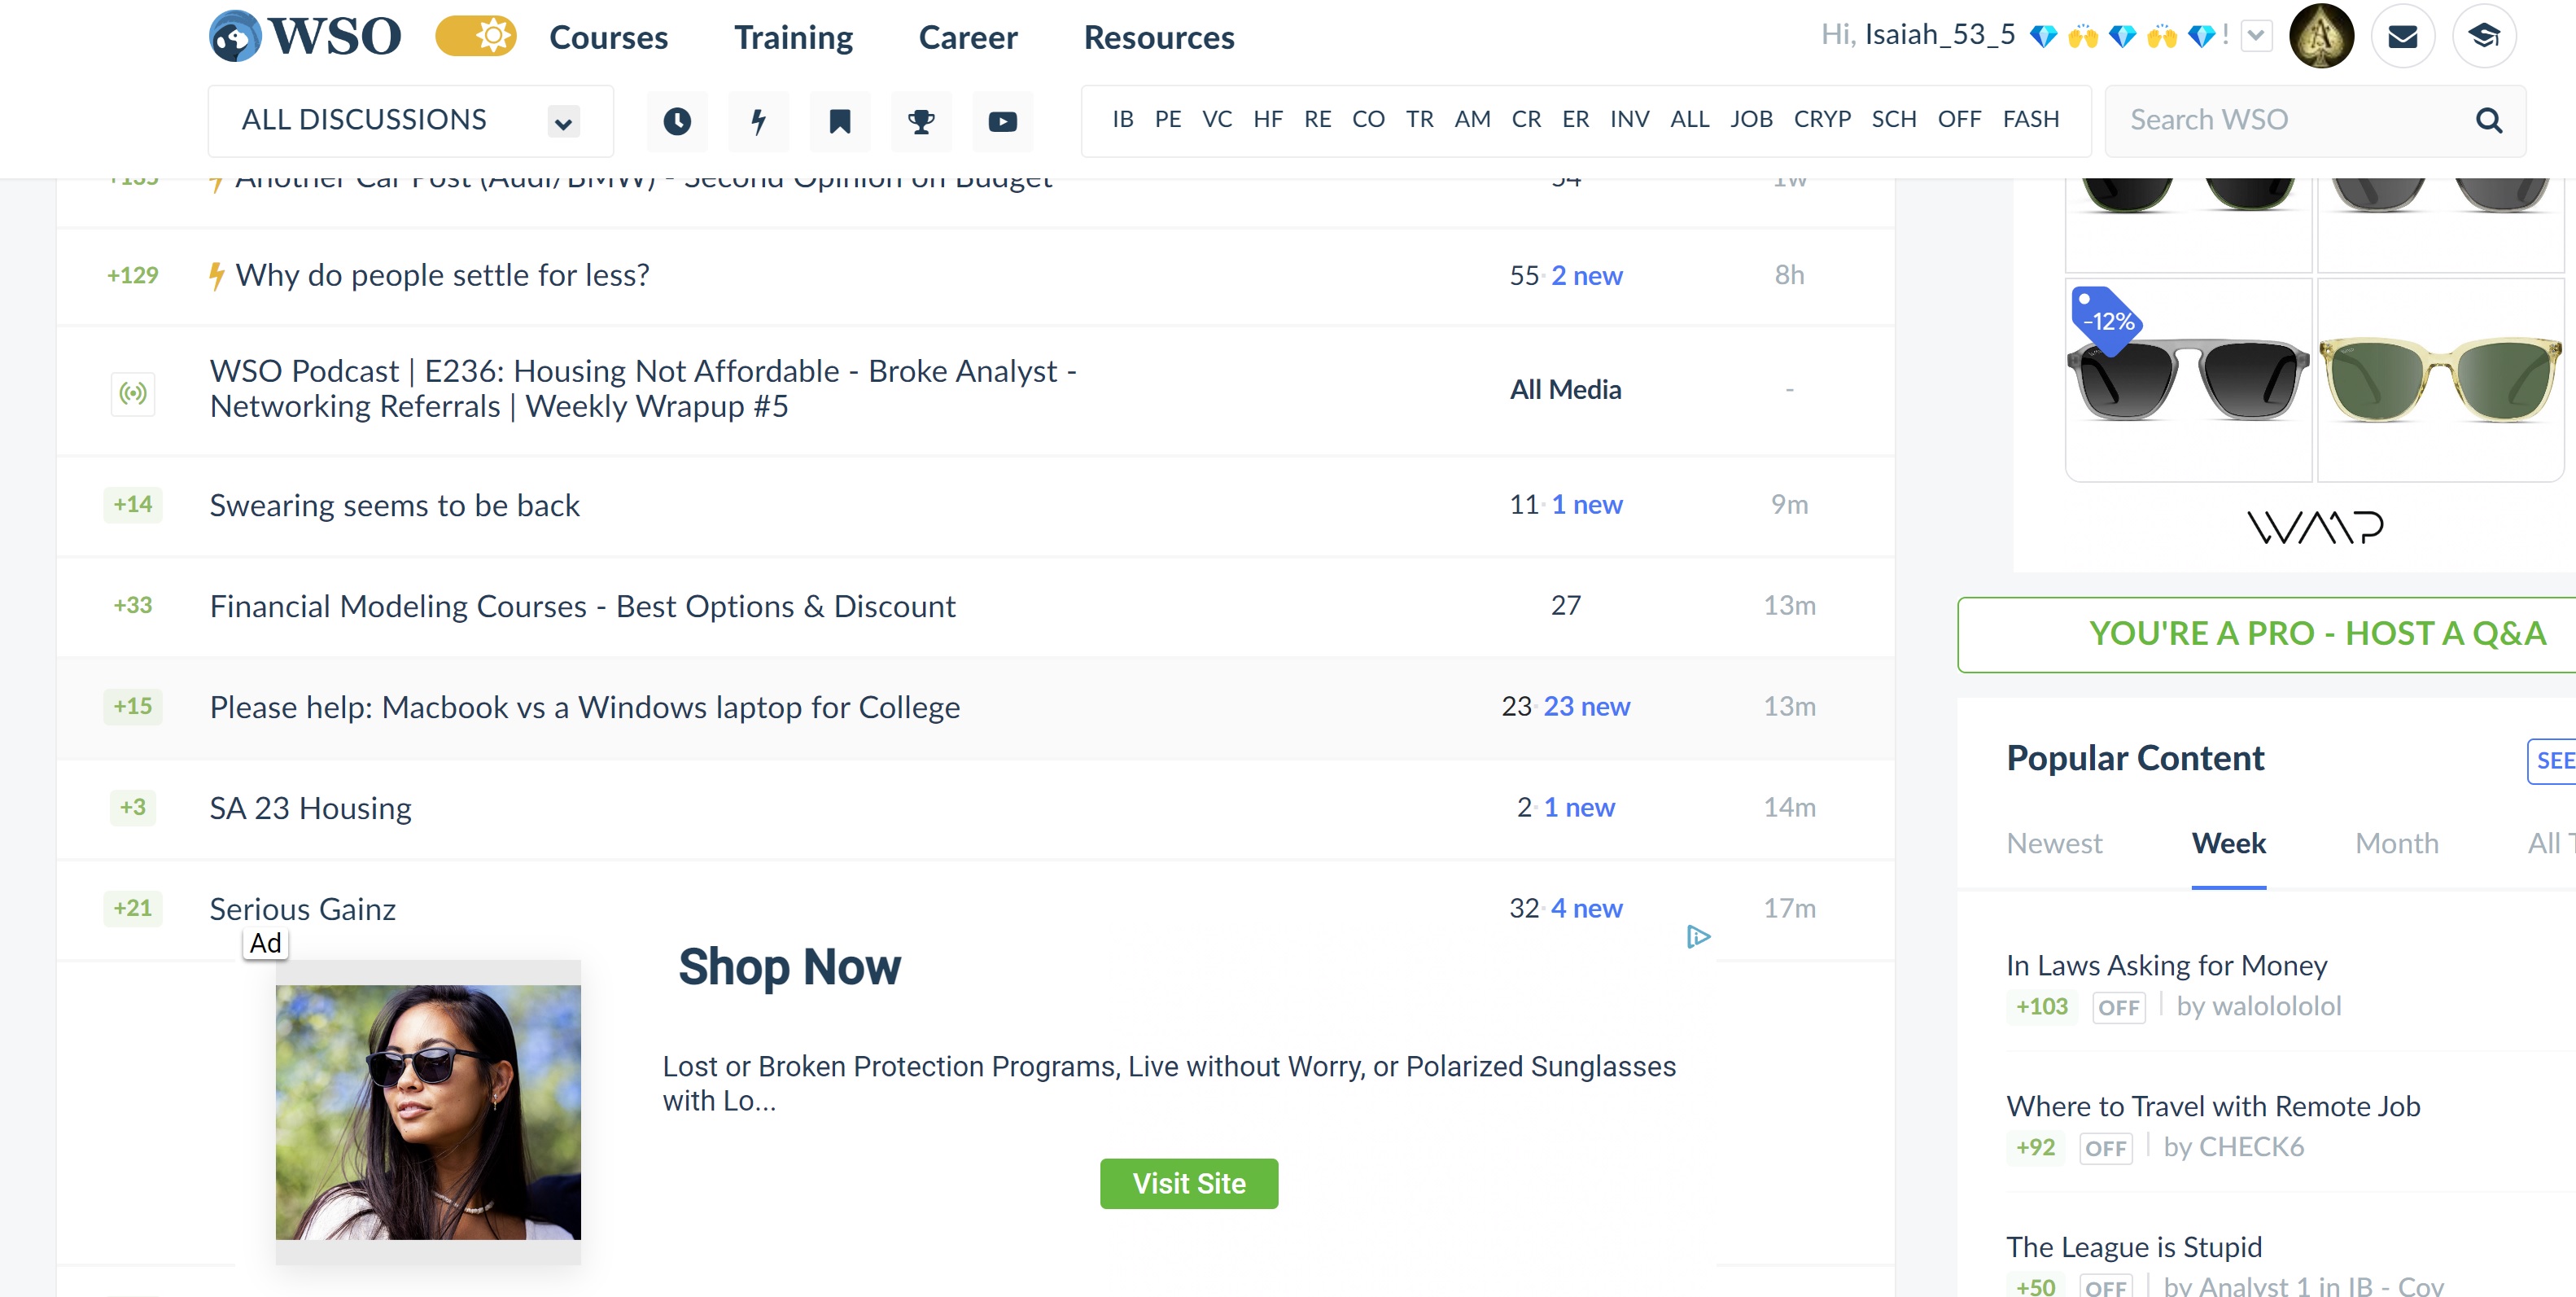This screenshot has height=1297, width=2576.
Task: Select the FASH forum filter
Action: tap(2031, 119)
